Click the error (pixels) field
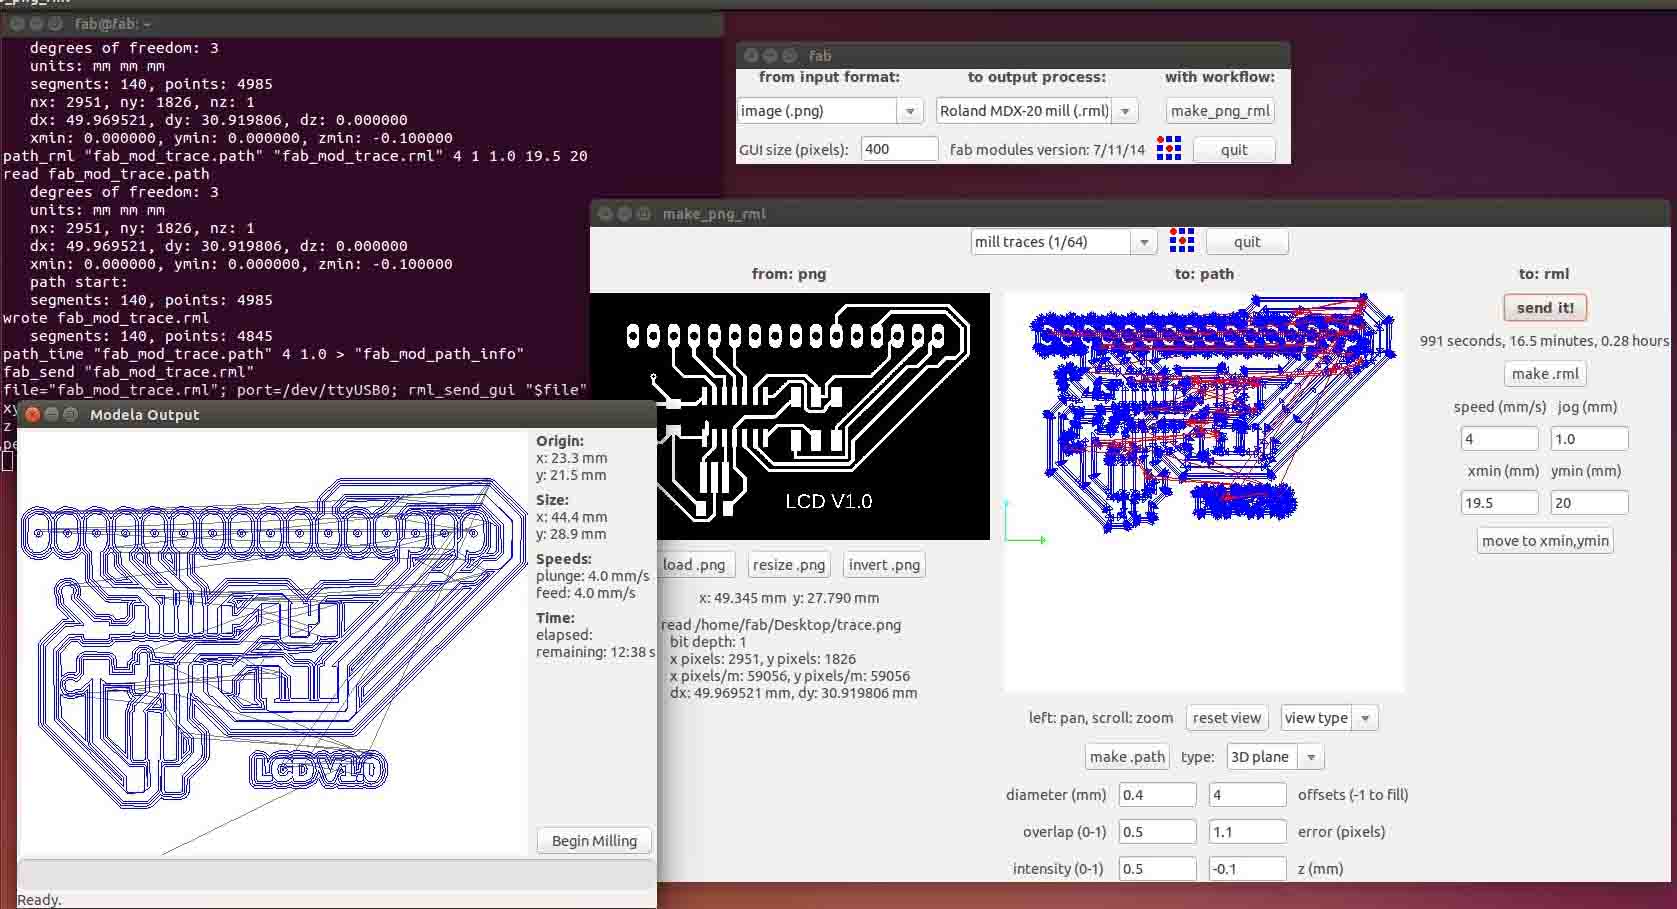1677x909 pixels. pos(1247,832)
